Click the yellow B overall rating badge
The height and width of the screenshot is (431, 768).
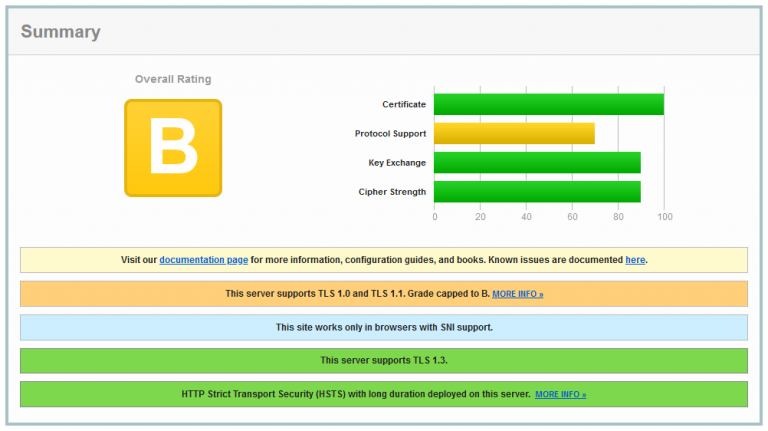click(173, 148)
